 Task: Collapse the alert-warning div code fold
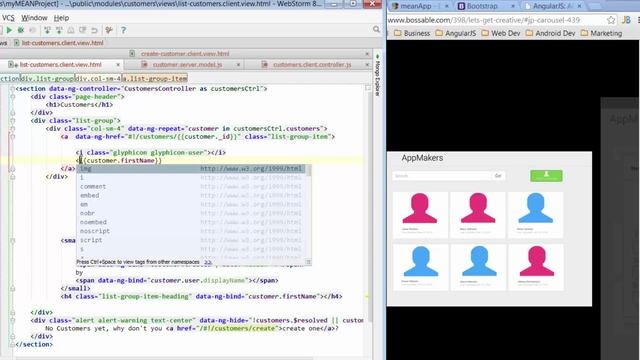[13, 320]
